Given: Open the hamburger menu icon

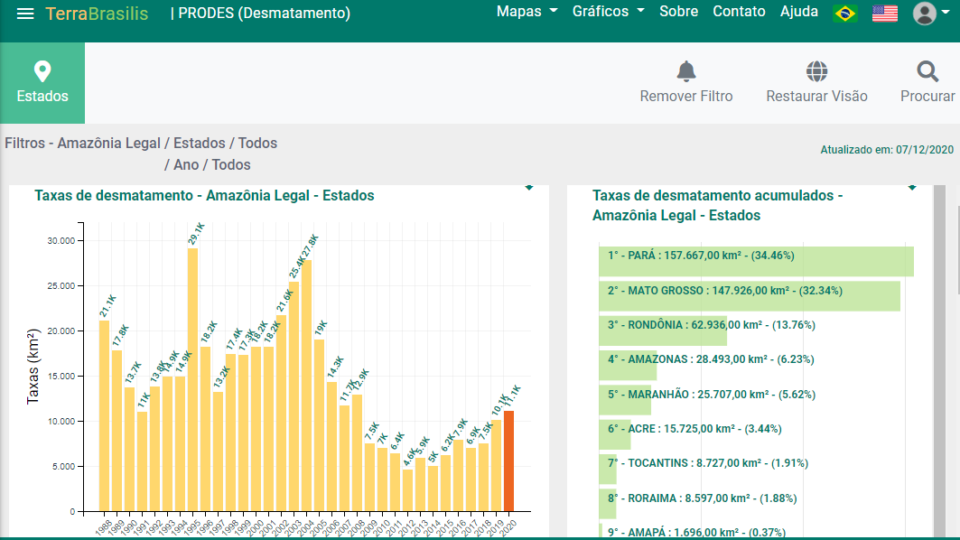Looking at the screenshot, I should pos(25,13).
